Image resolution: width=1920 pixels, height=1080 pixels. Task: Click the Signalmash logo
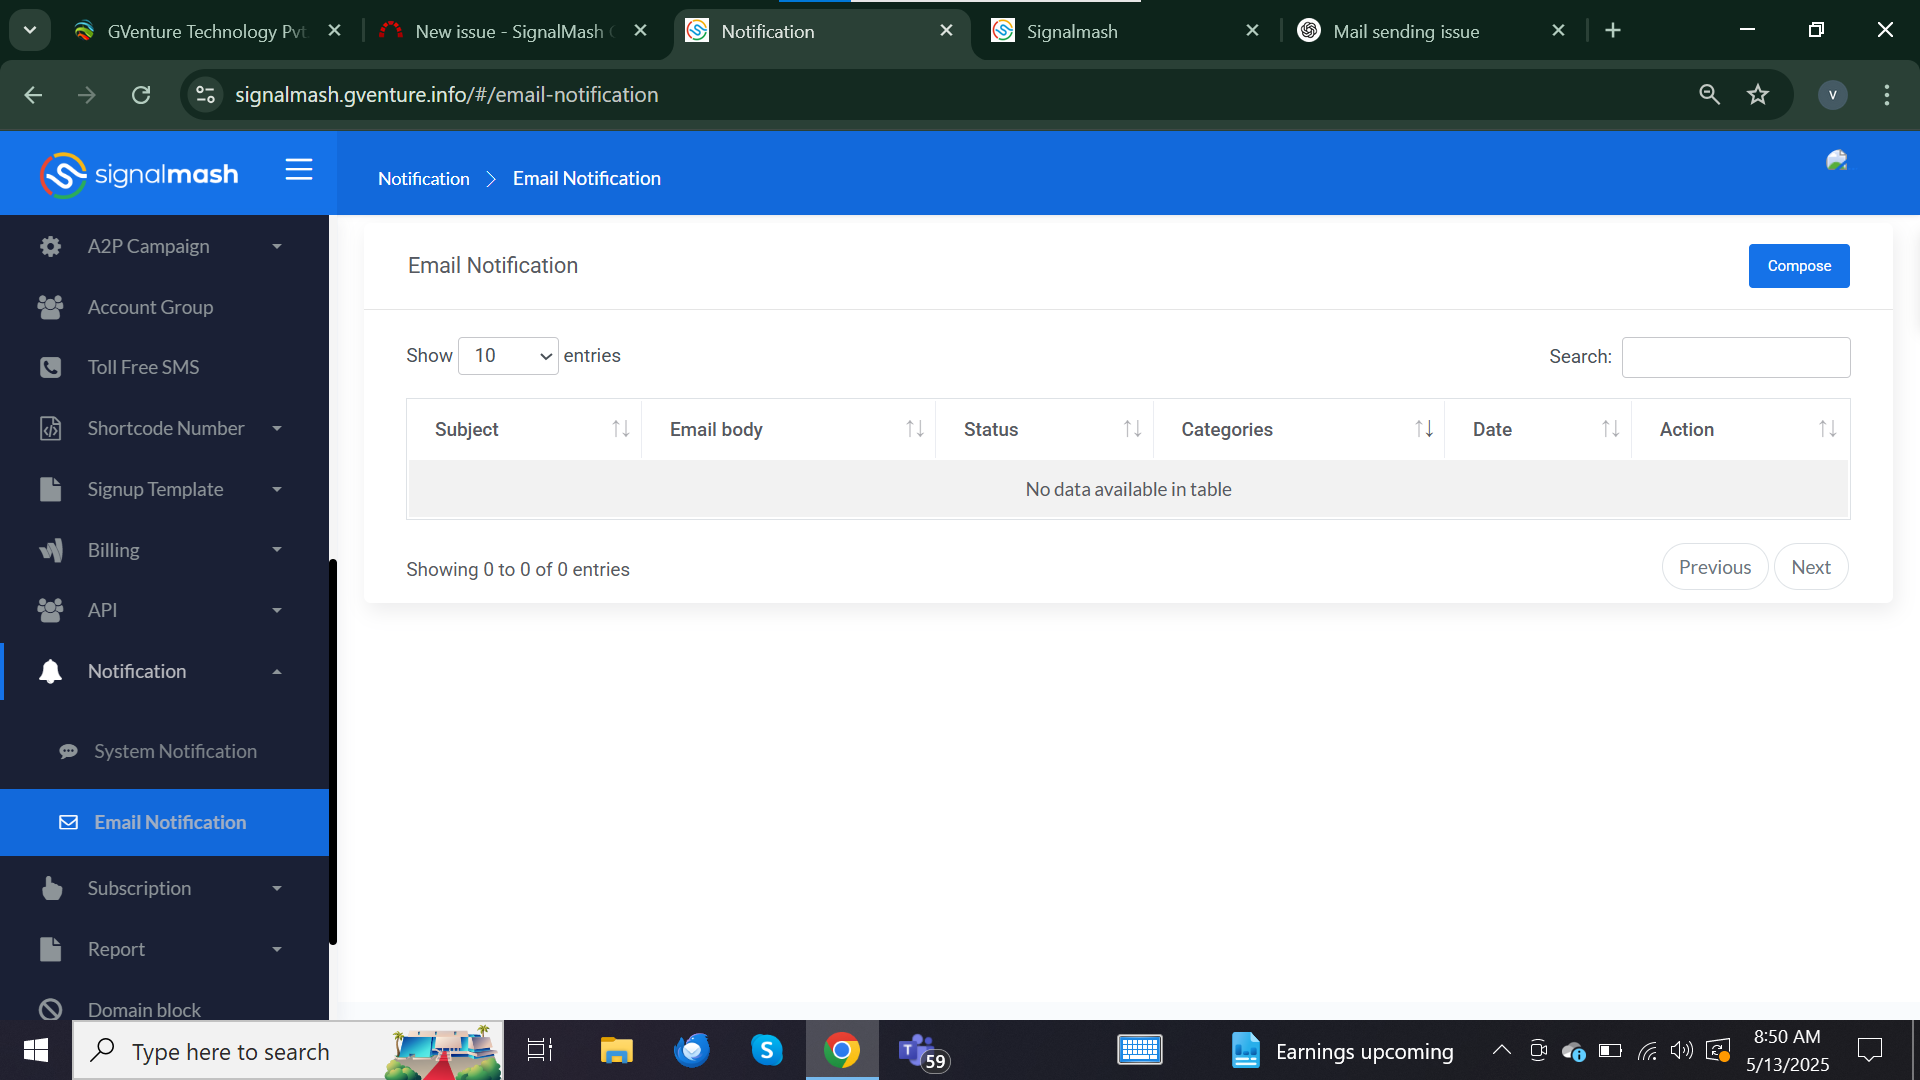click(x=139, y=175)
